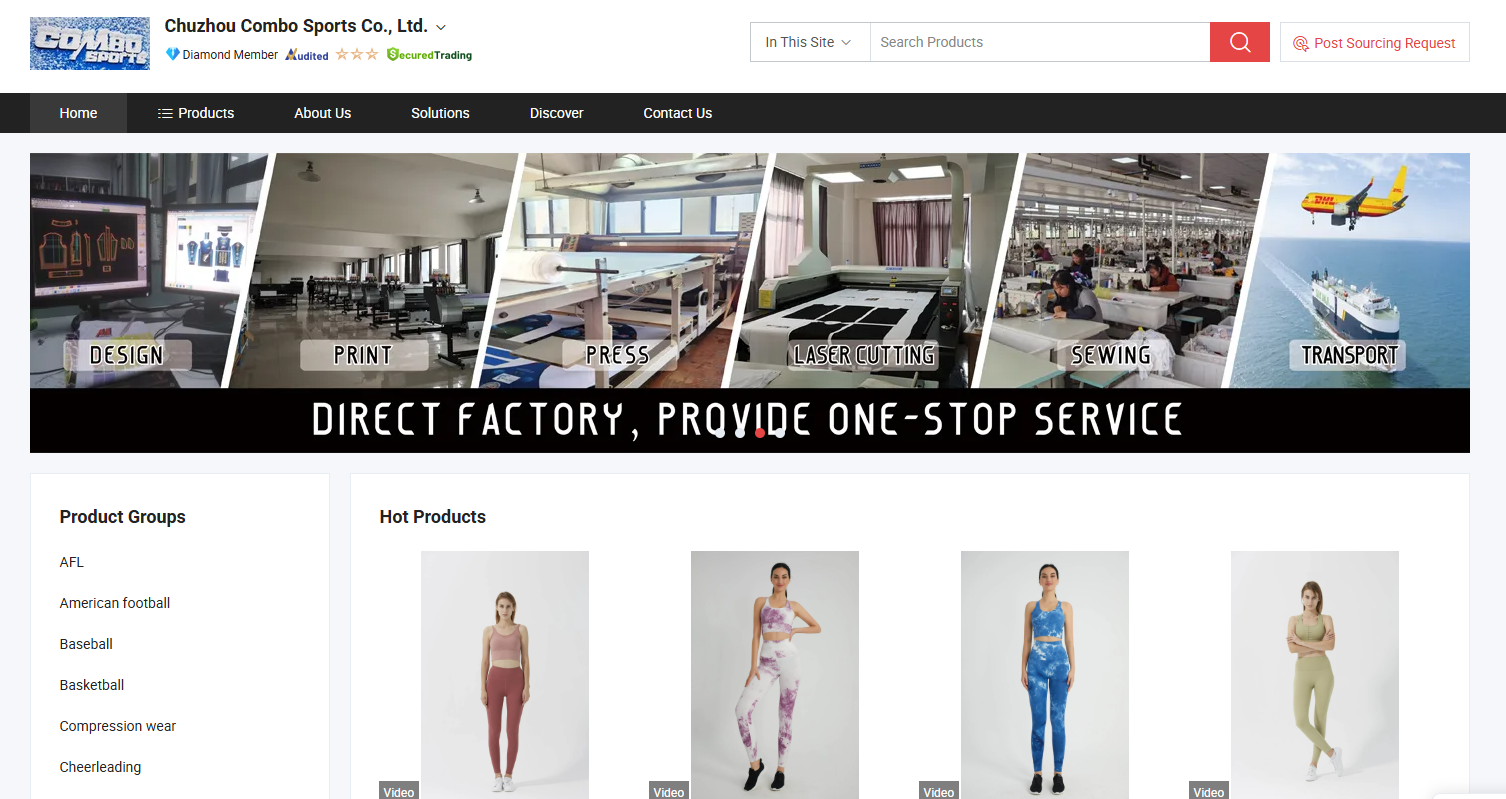Click the Products list menu icon

(x=165, y=113)
